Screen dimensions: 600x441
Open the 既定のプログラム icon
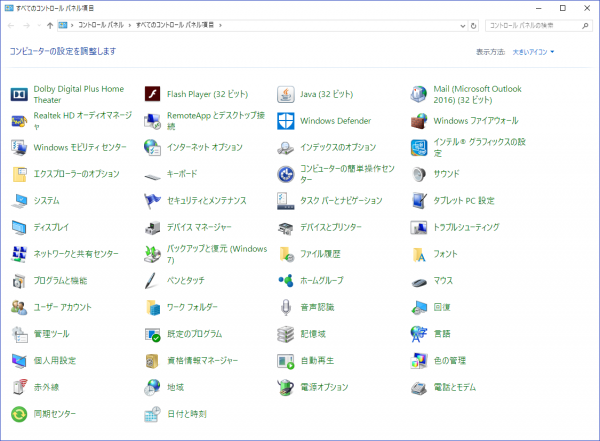click(x=152, y=334)
